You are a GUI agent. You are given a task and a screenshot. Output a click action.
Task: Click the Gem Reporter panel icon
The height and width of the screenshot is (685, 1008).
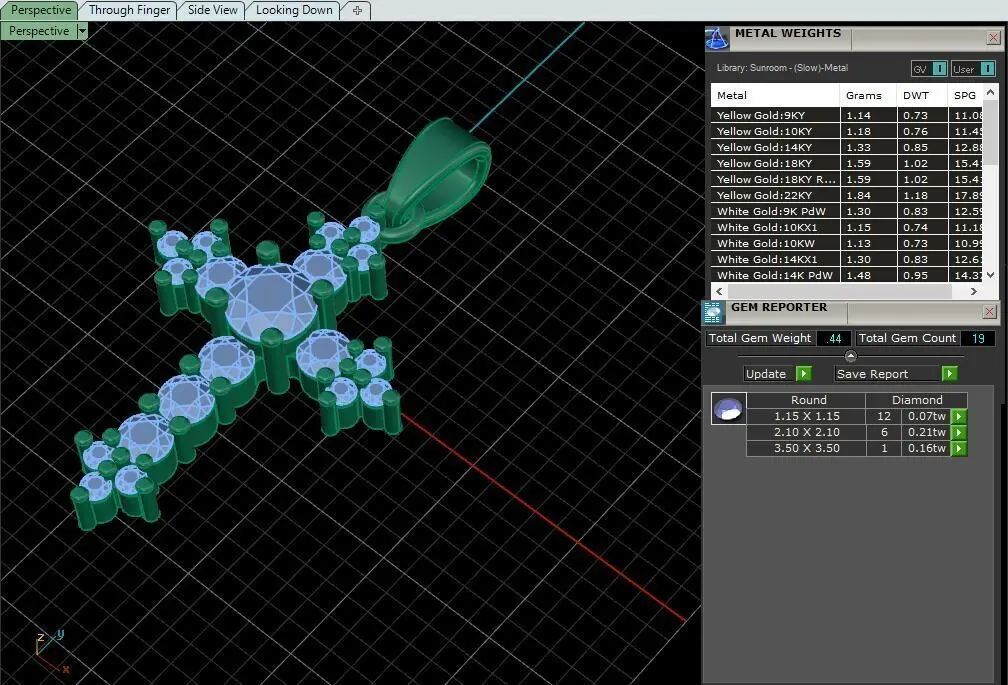tap(713, 312)
